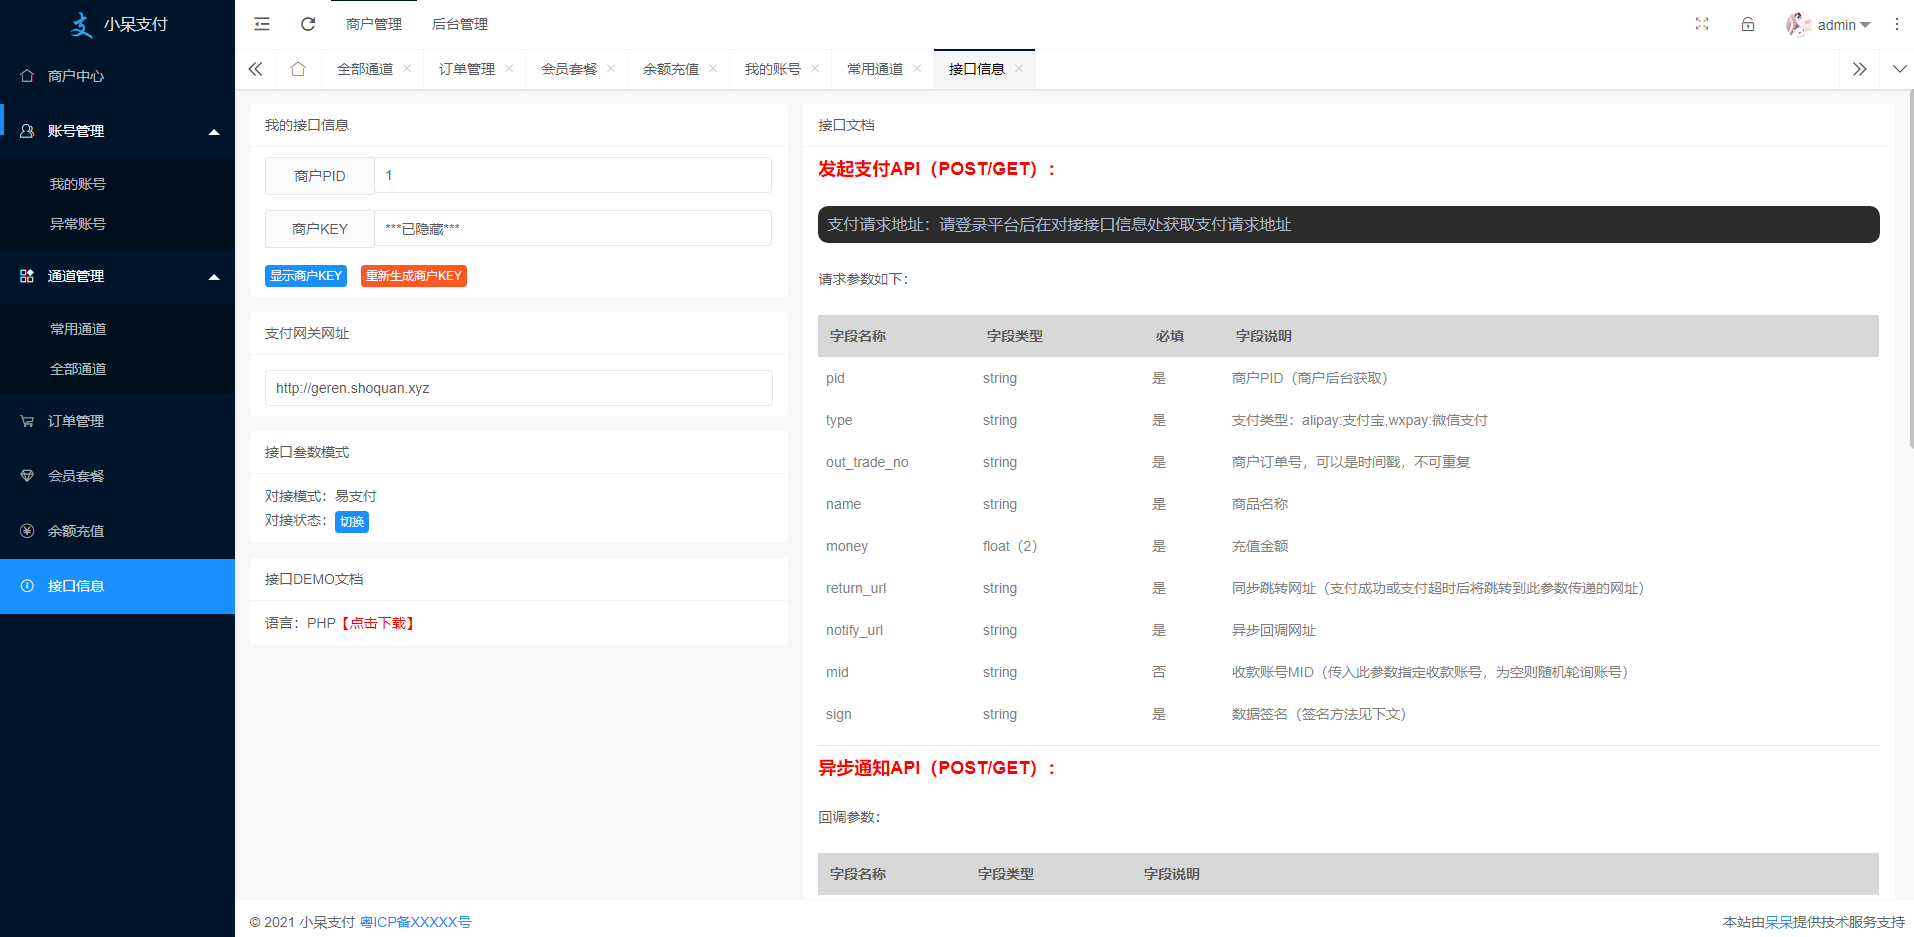Click the 支付网关网址 input field
This screenshot has height=937, width=1914.
point(519,388)
